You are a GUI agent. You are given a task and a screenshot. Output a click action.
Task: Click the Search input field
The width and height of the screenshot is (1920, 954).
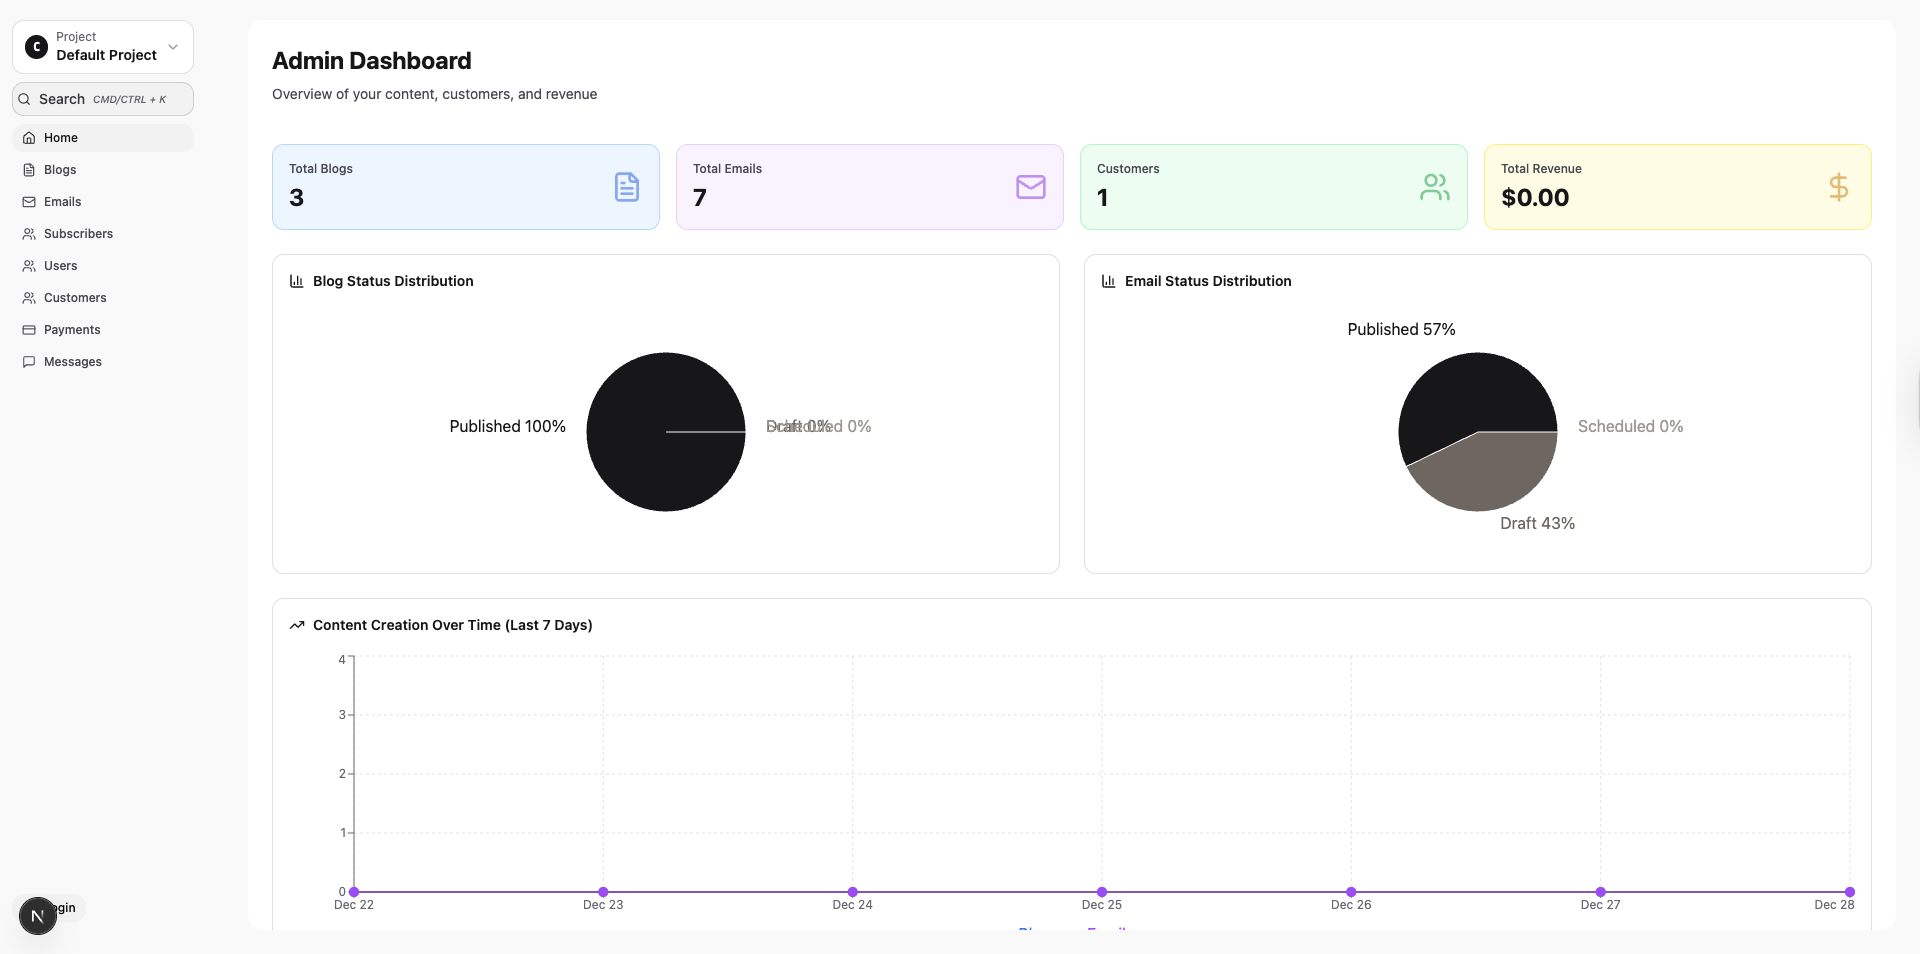tap(103, 99)
